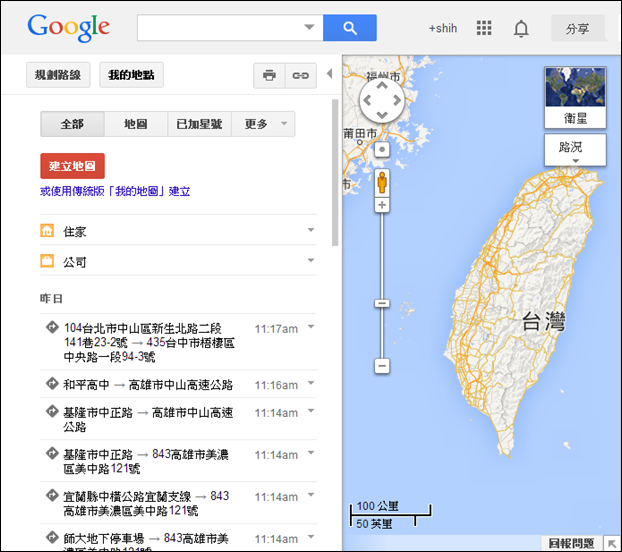This screenshot has height=552, width=622.
Task: Expand the 住家 entry dropdown
Action: (x=311, y=230)
